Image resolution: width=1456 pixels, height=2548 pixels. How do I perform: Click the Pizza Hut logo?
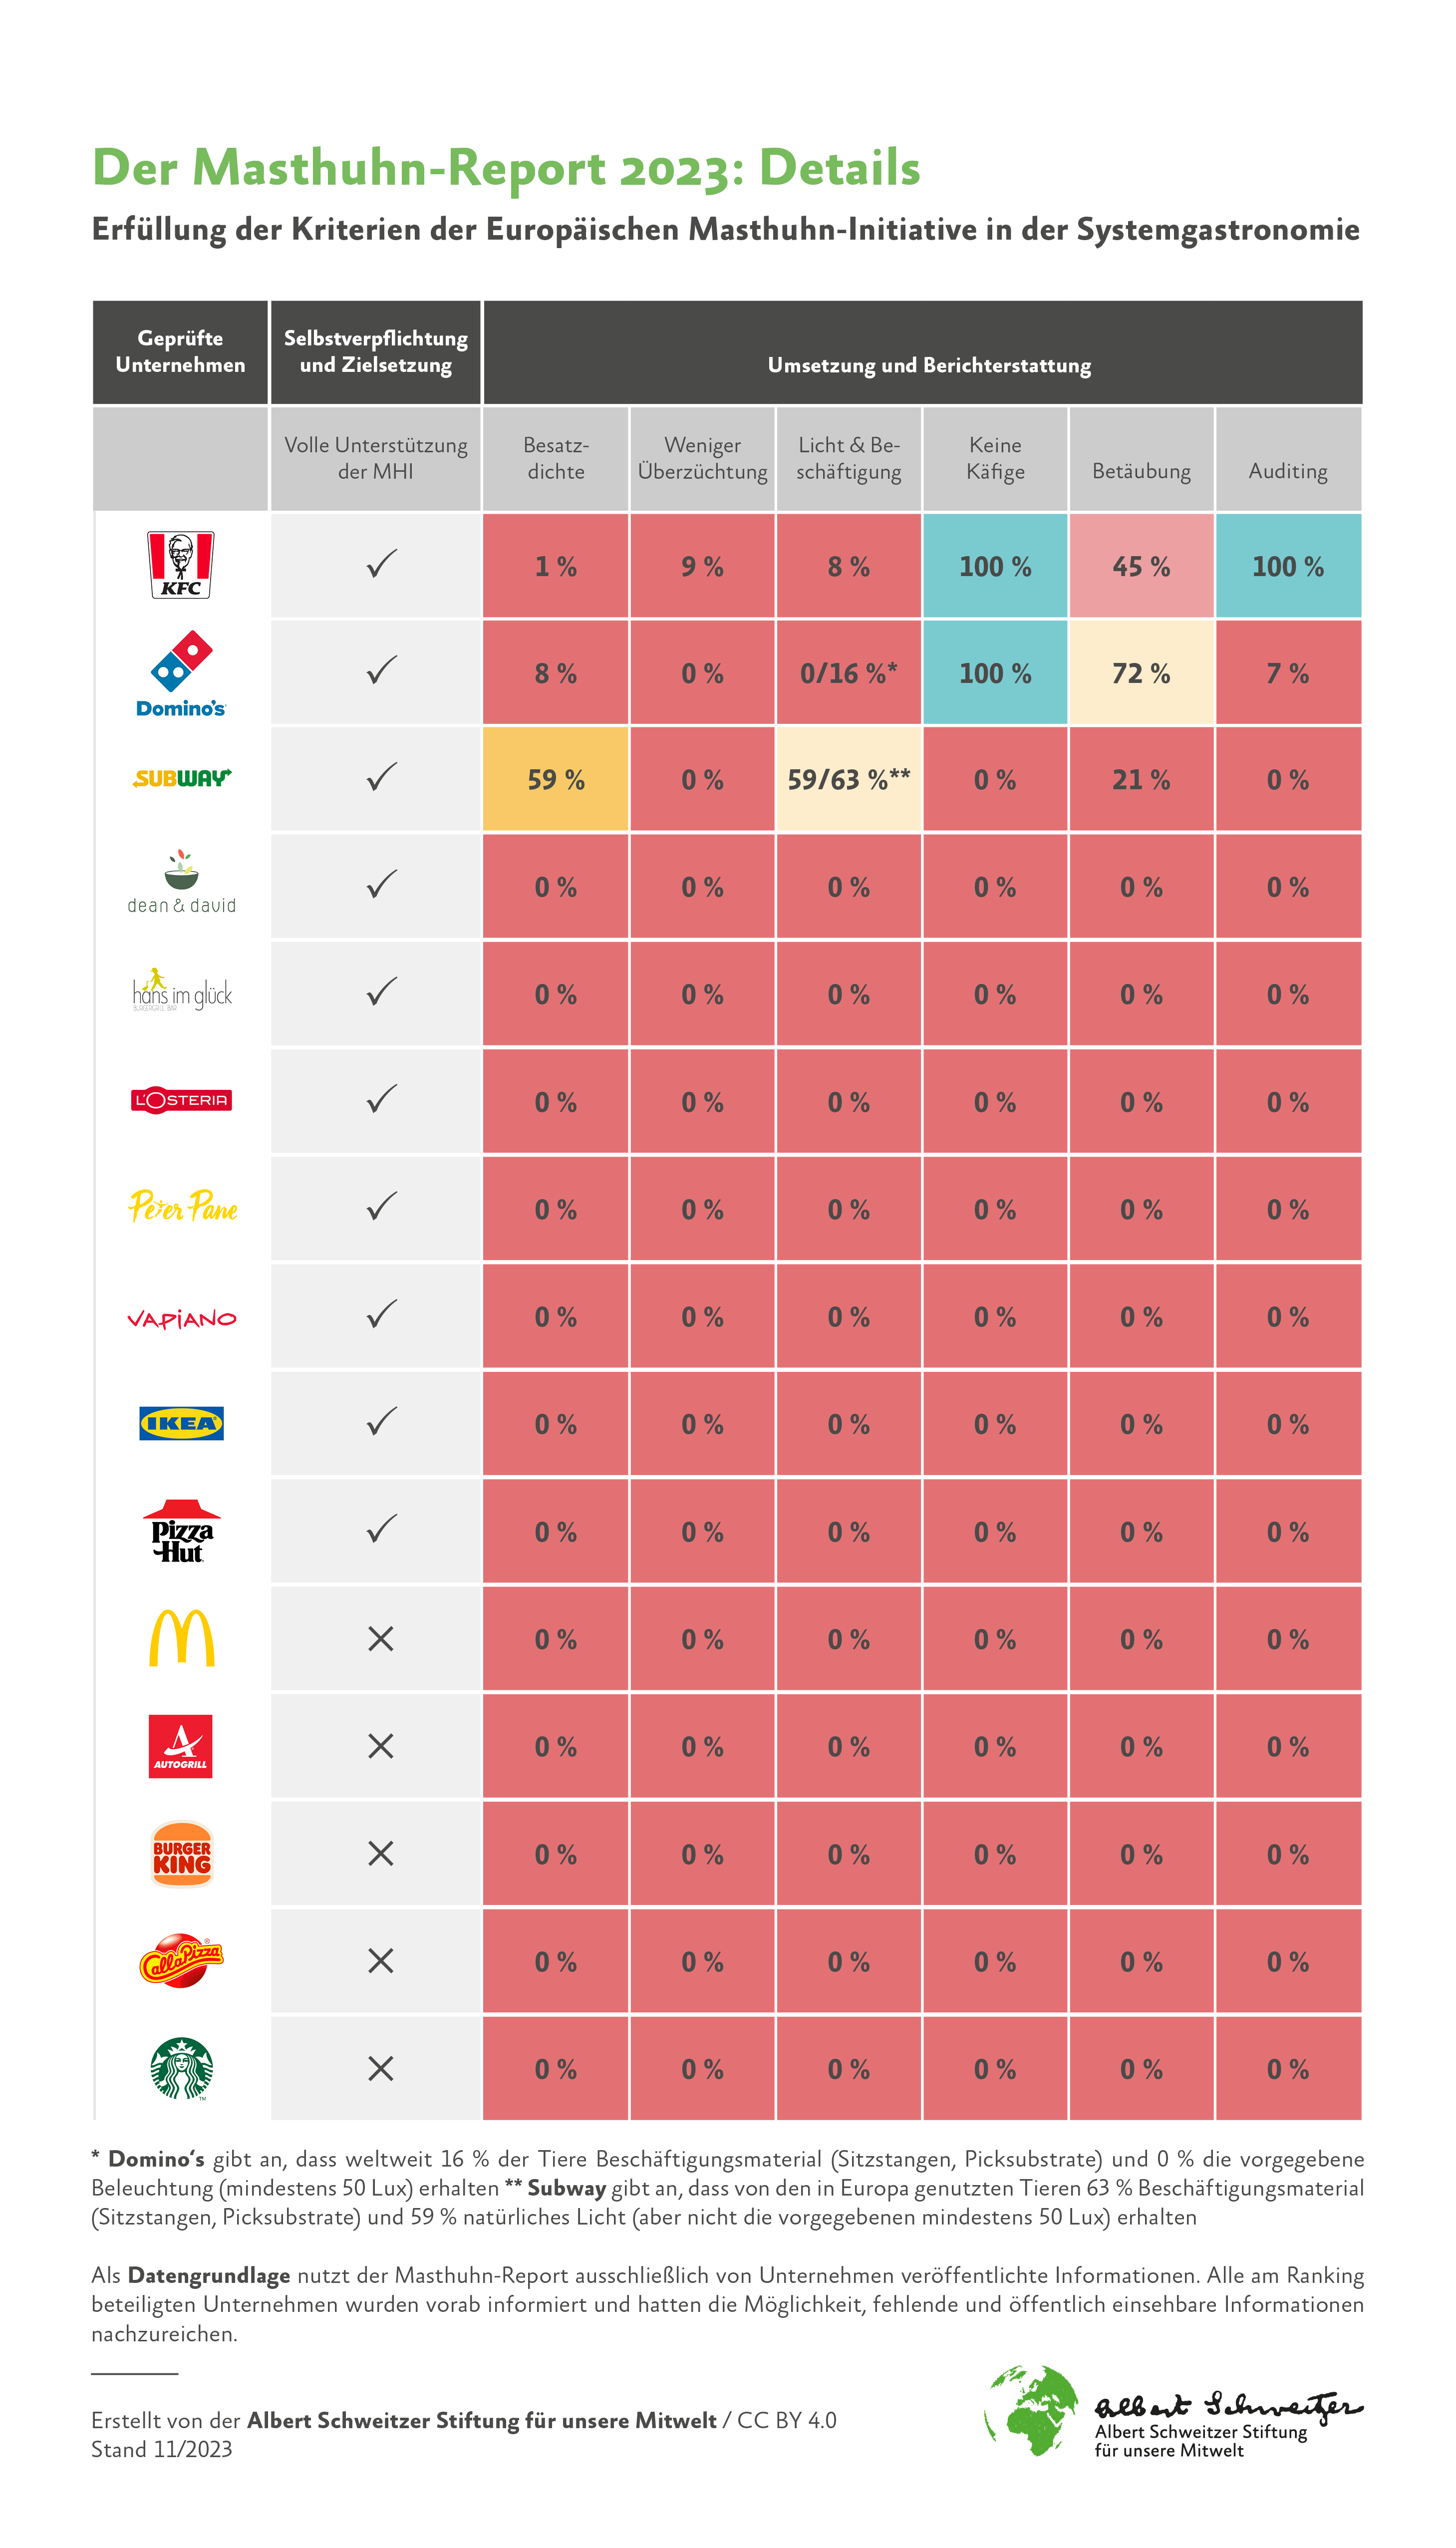[x=181, y=1531]
